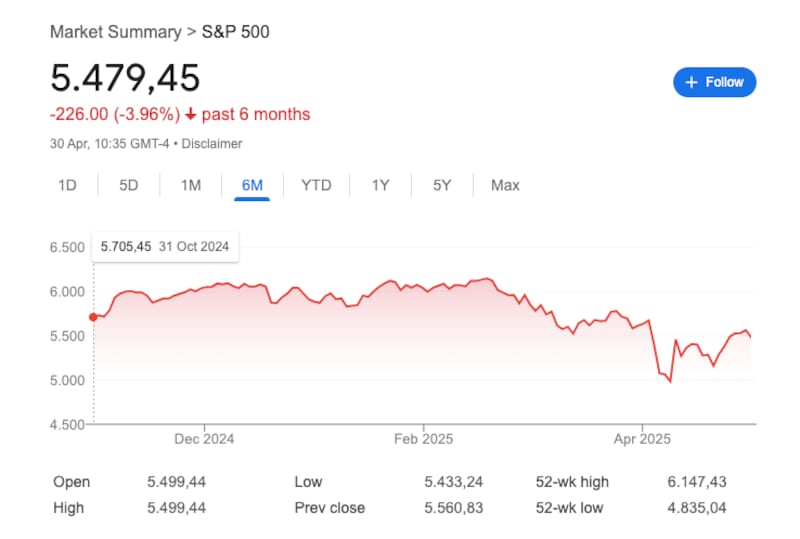Click the Market Summary breadcrumb
Viewport: 800px width, 539px height.
point(114,32)
